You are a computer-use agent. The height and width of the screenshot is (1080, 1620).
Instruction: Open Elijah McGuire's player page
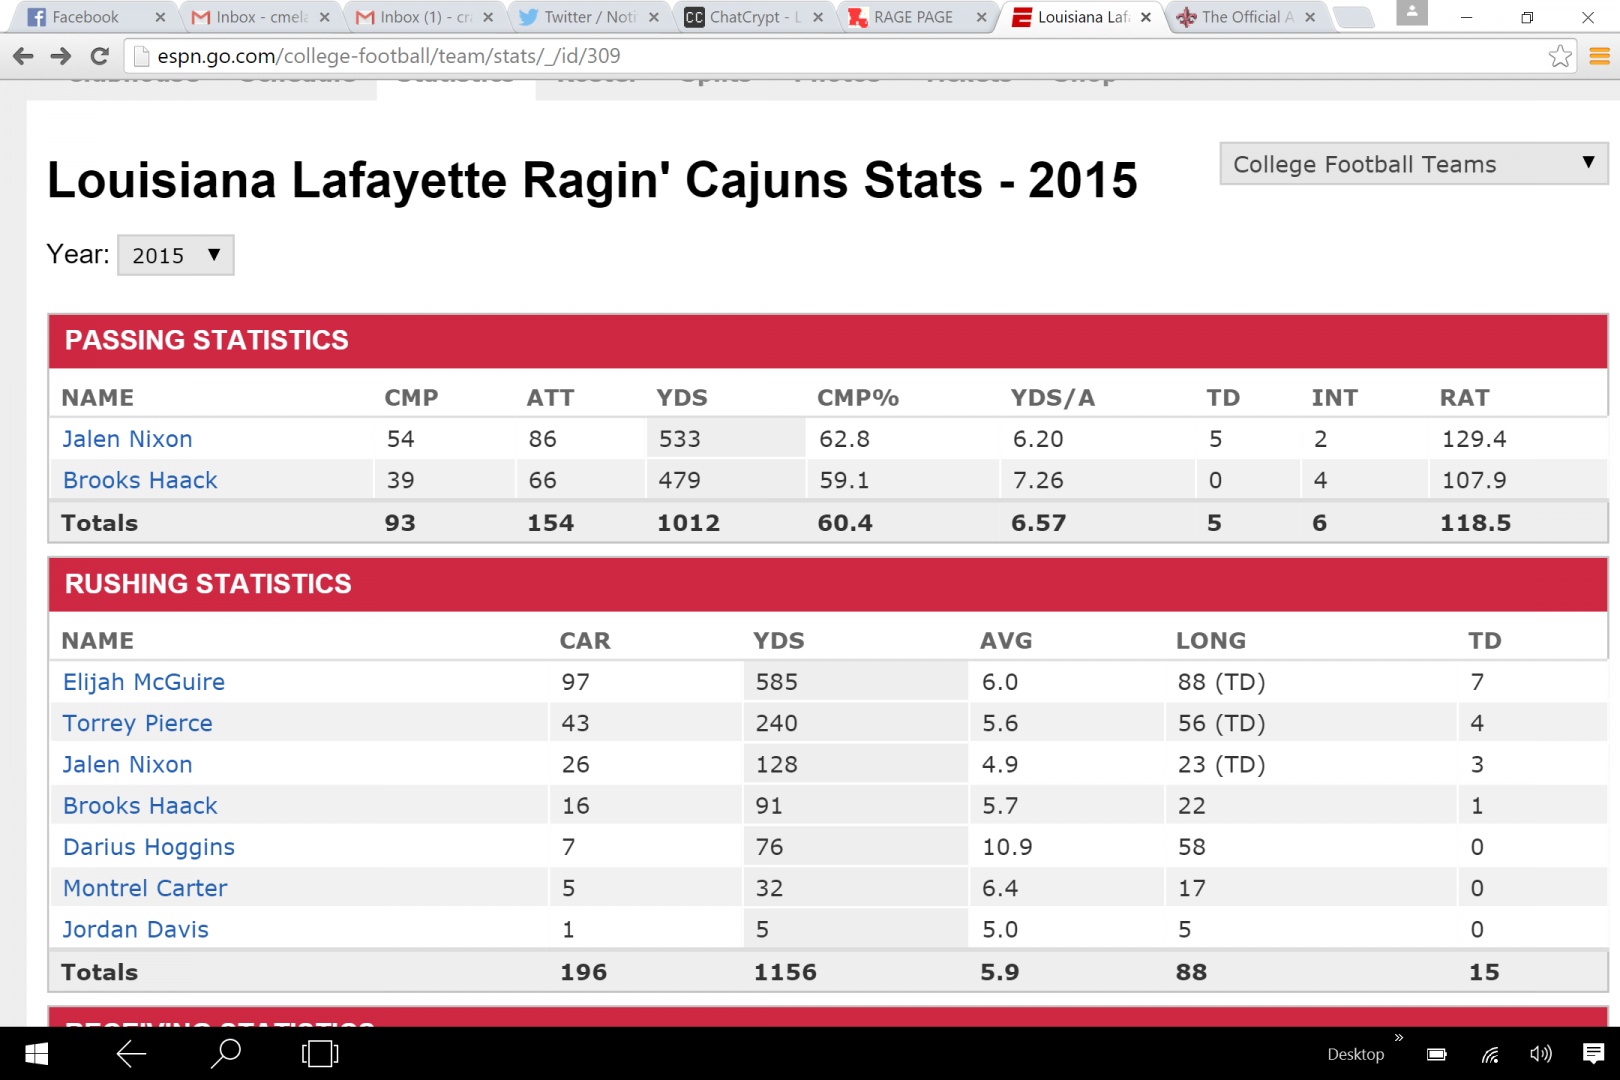point(143,682)
